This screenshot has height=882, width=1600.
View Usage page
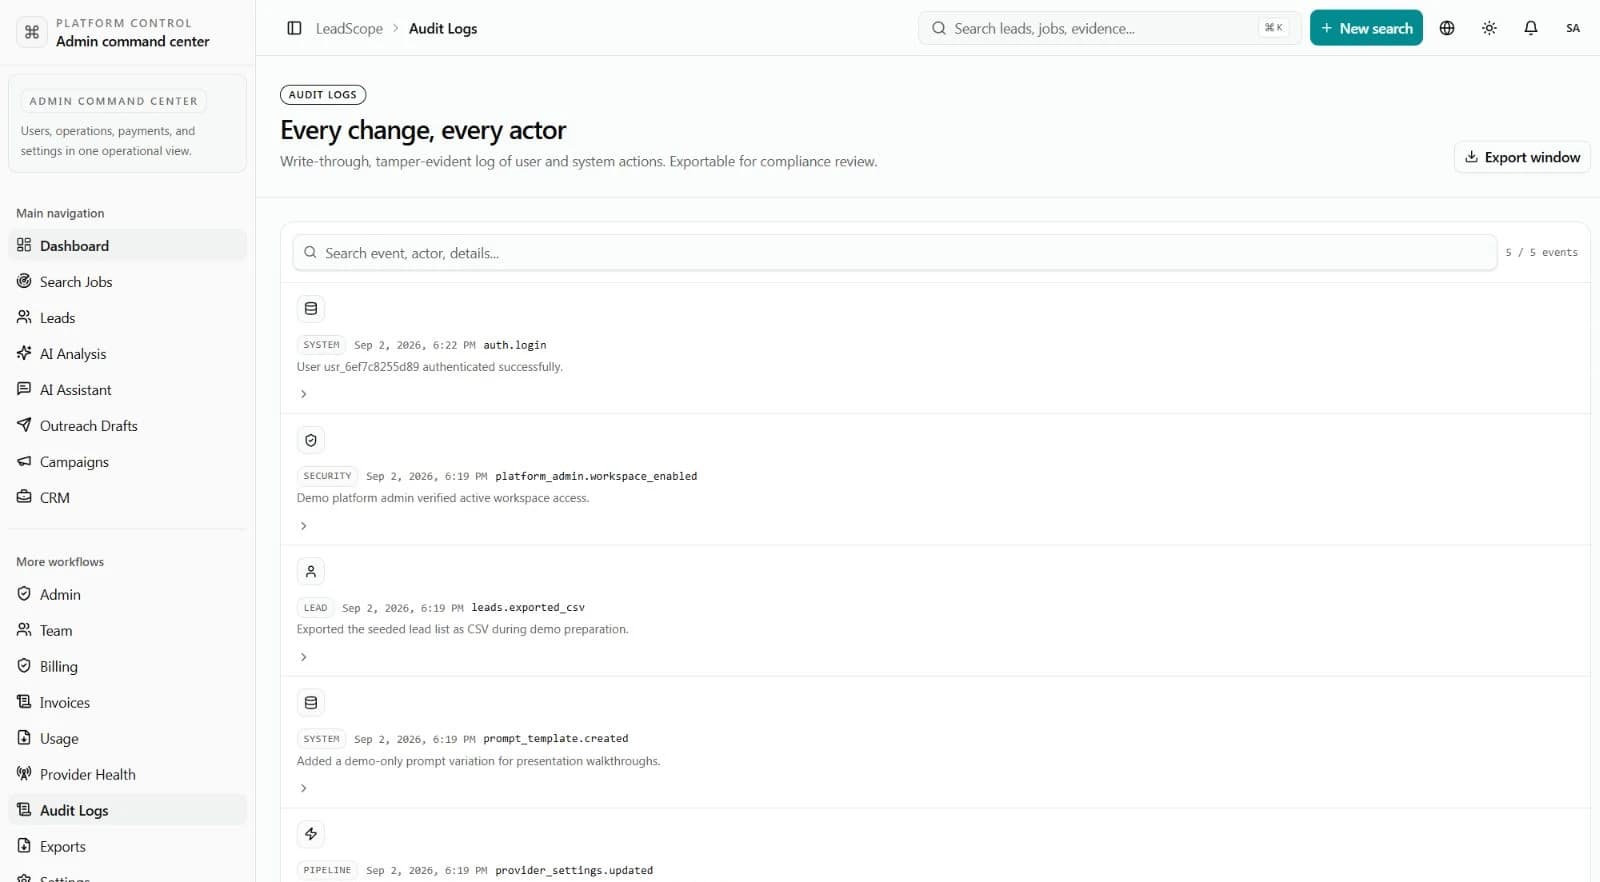(127, 738)
